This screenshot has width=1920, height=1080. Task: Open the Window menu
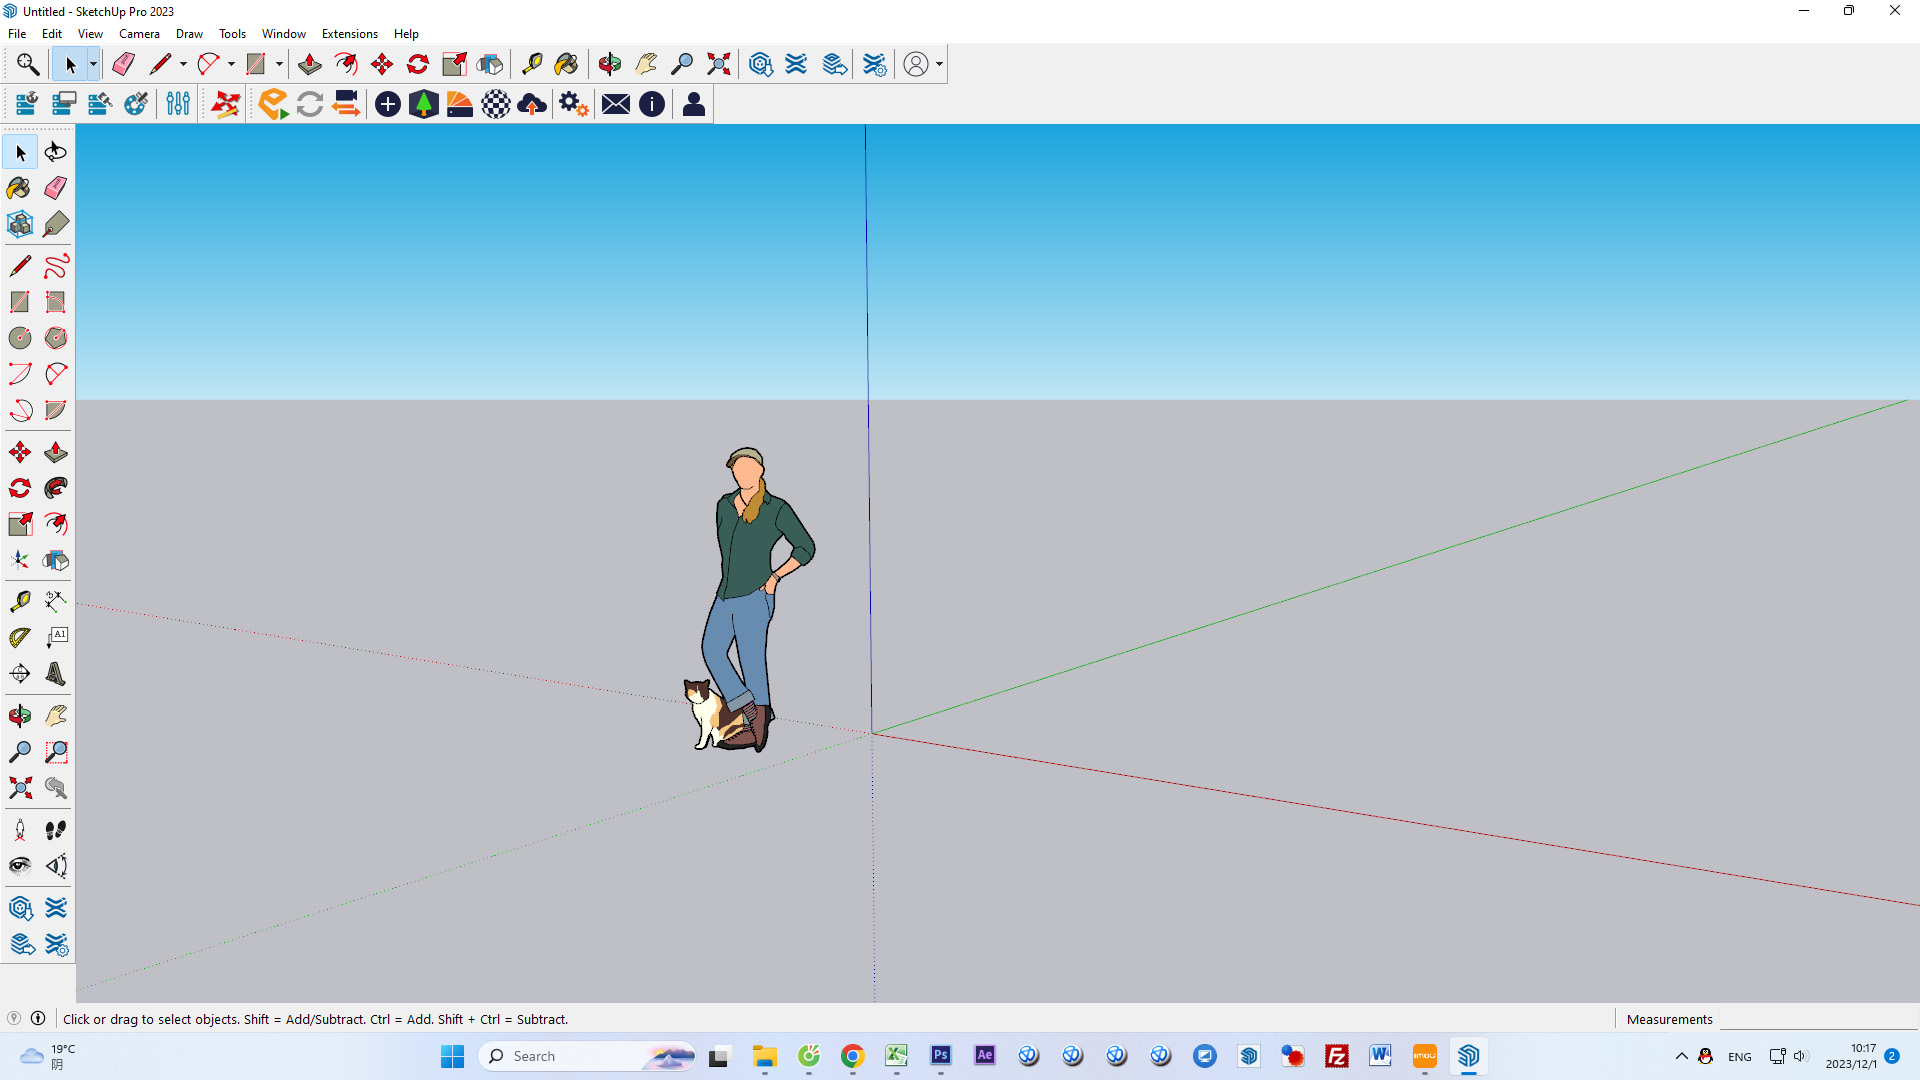point(284,33)
